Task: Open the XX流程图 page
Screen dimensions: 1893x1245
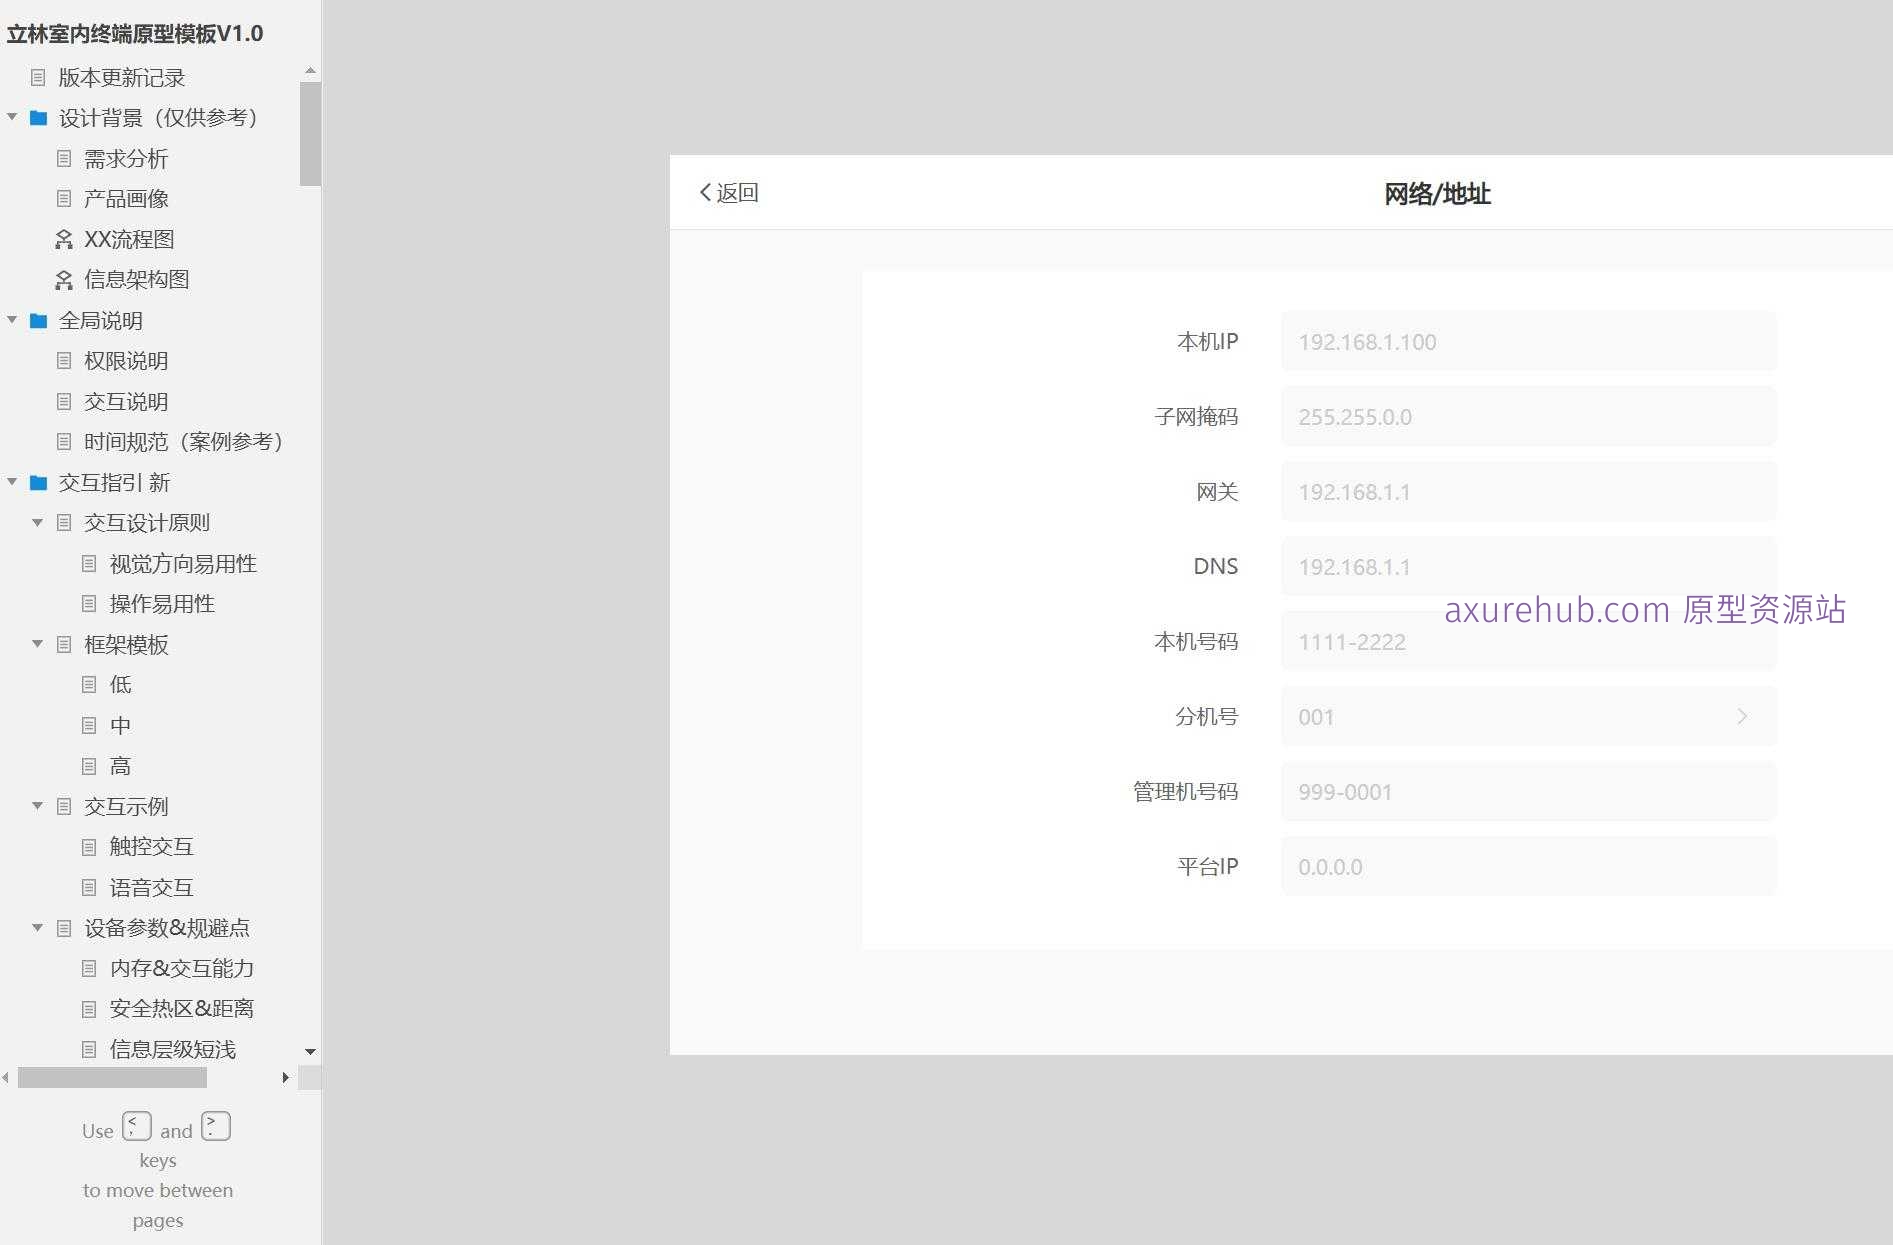Action: click(x=129, y=239)
